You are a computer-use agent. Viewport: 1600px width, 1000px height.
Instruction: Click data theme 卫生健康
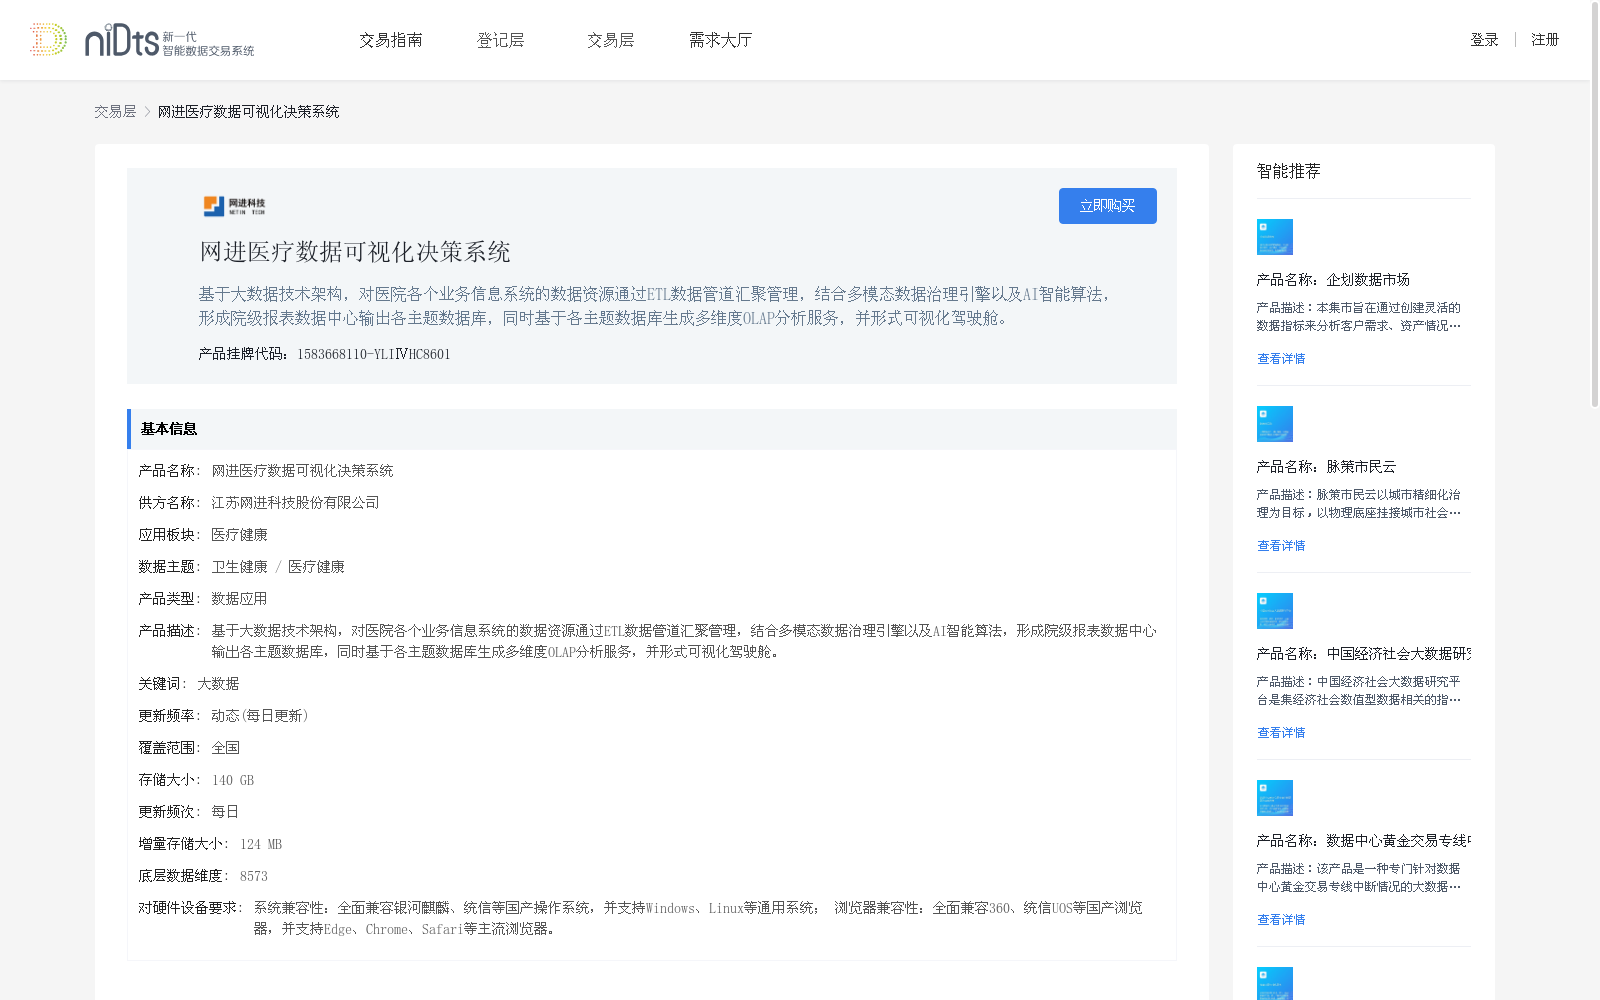239,567
